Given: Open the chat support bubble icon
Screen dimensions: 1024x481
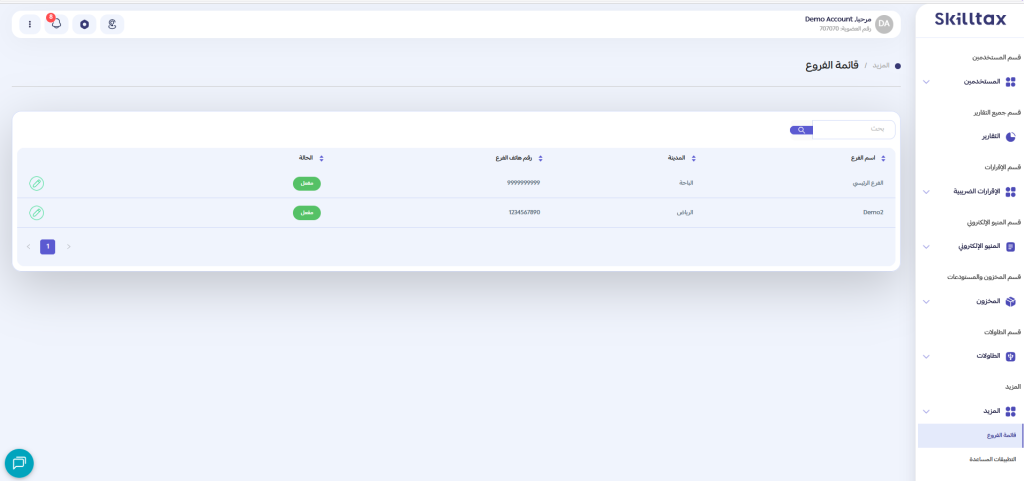Looking at the screenshot, I should (x=19, y=463).
